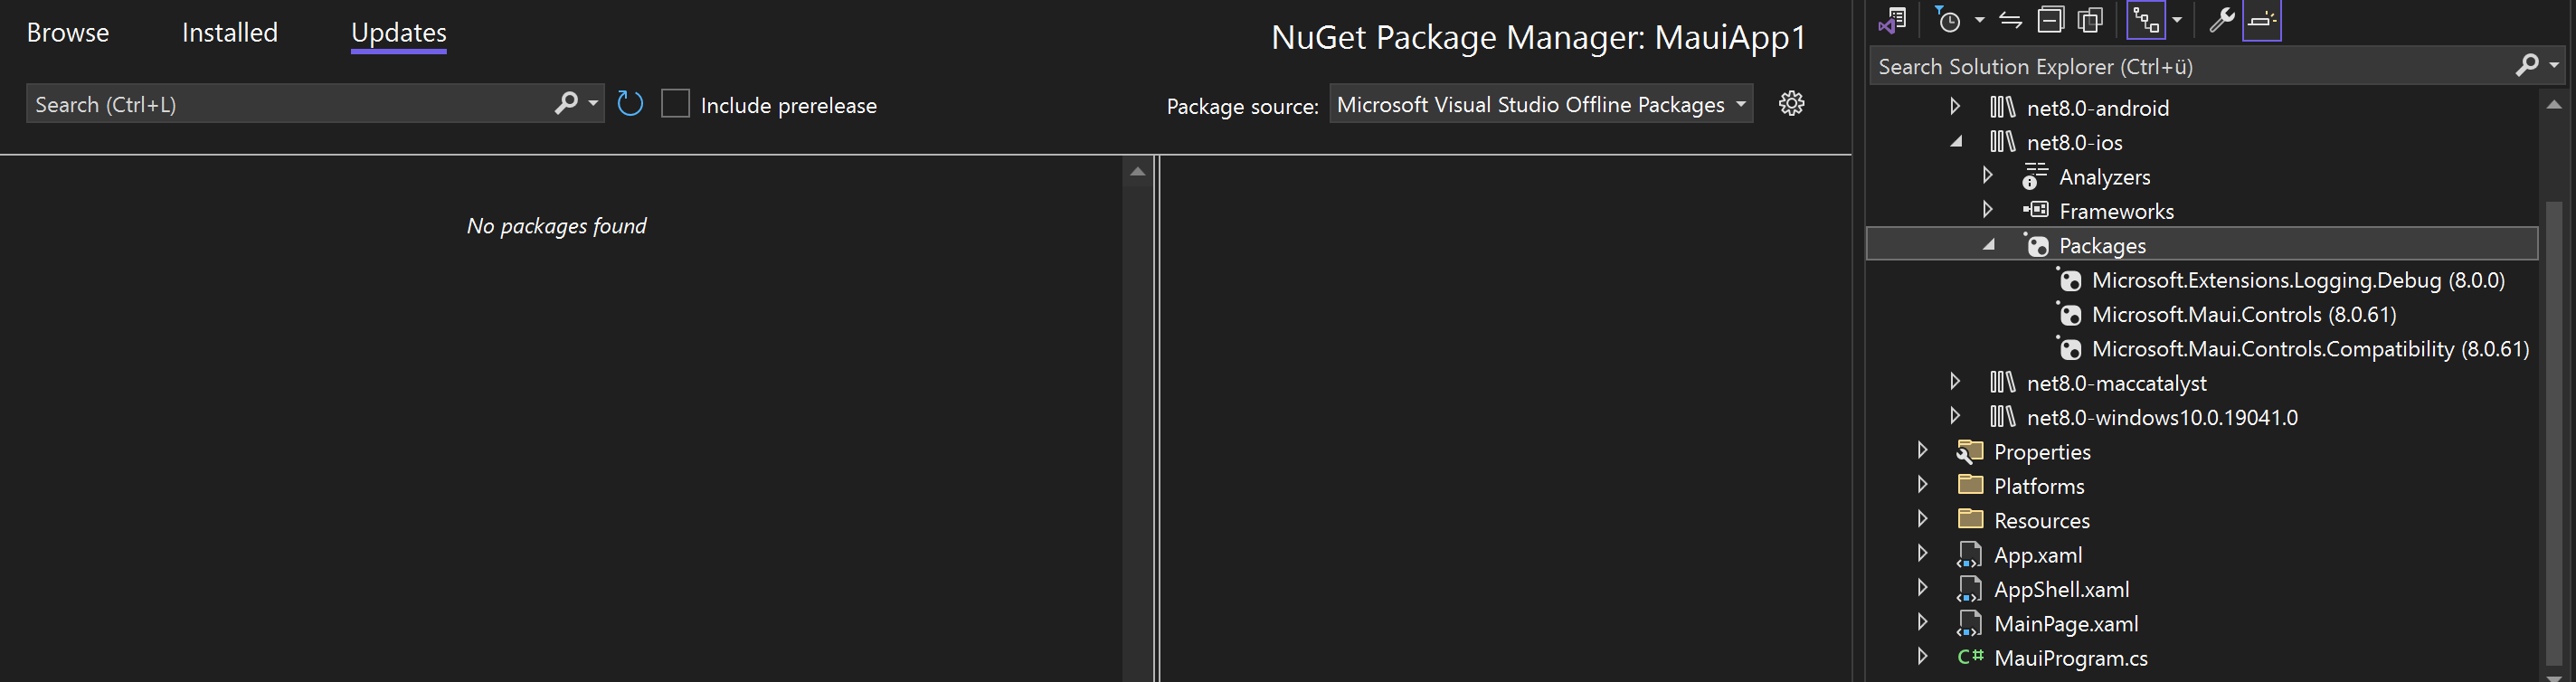Expand the Properties folder
The height and width of the screenshot is (682, 2576).
[1921, 450]
